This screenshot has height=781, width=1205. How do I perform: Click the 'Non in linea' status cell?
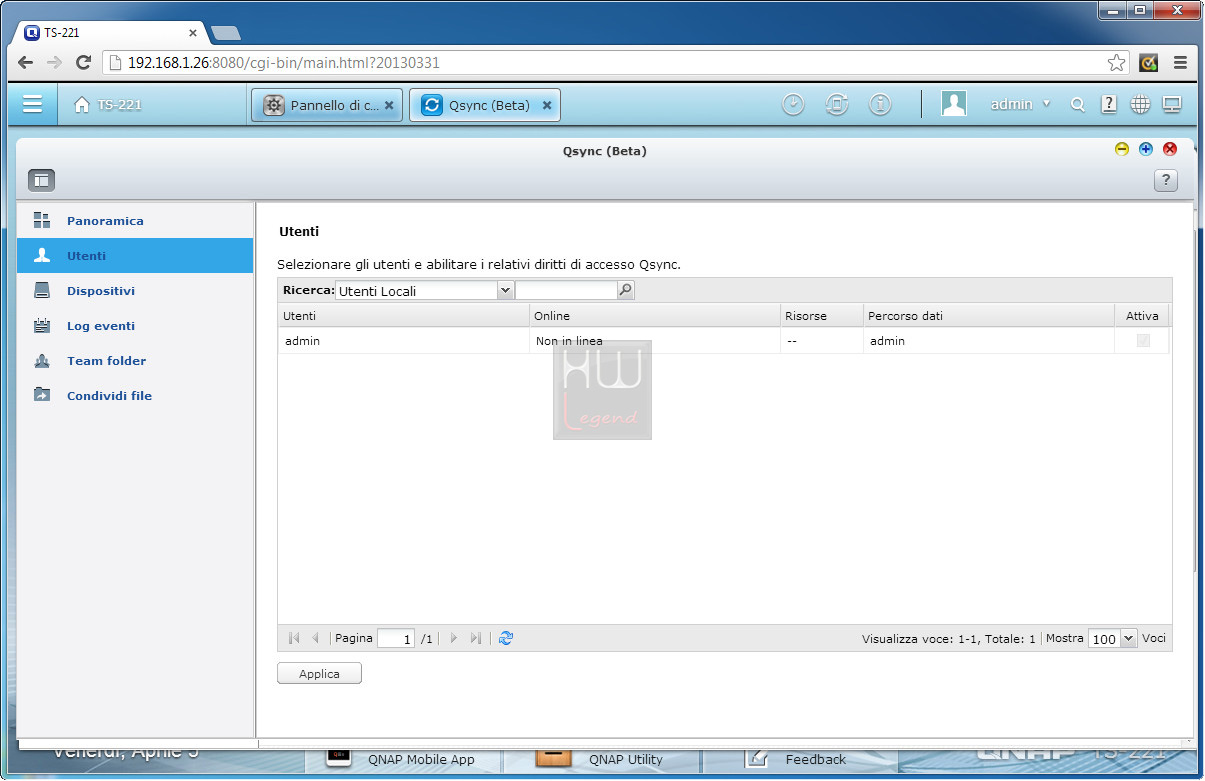coord(654,341)
